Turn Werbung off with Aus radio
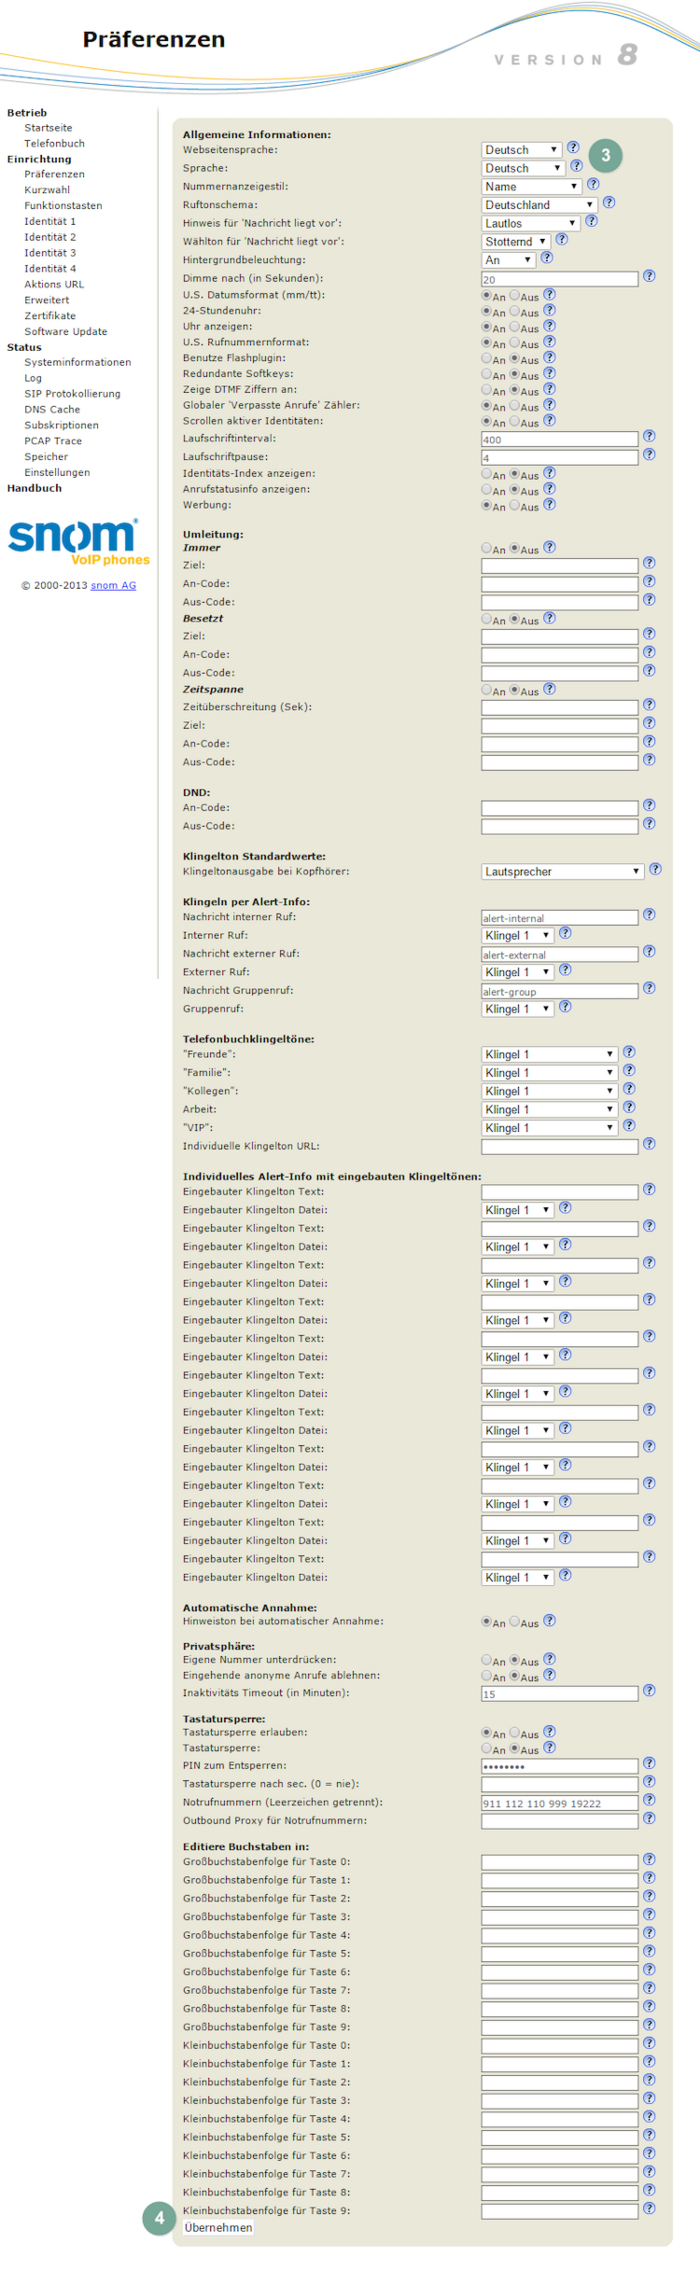The height and width of the screenshot is (2271, 700). point(515,506)
